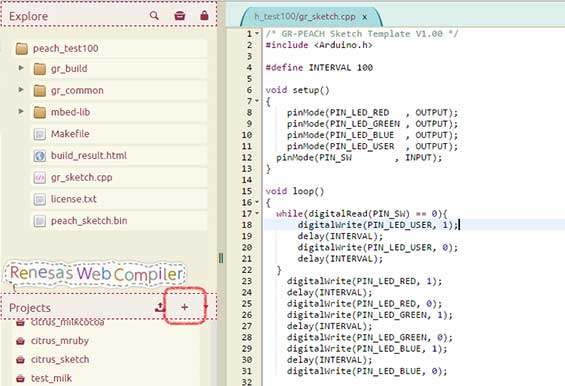Click the peach_sketch.bin file icon
The image size is (565, 386).
pyautogui.click(x=40, y=221)
